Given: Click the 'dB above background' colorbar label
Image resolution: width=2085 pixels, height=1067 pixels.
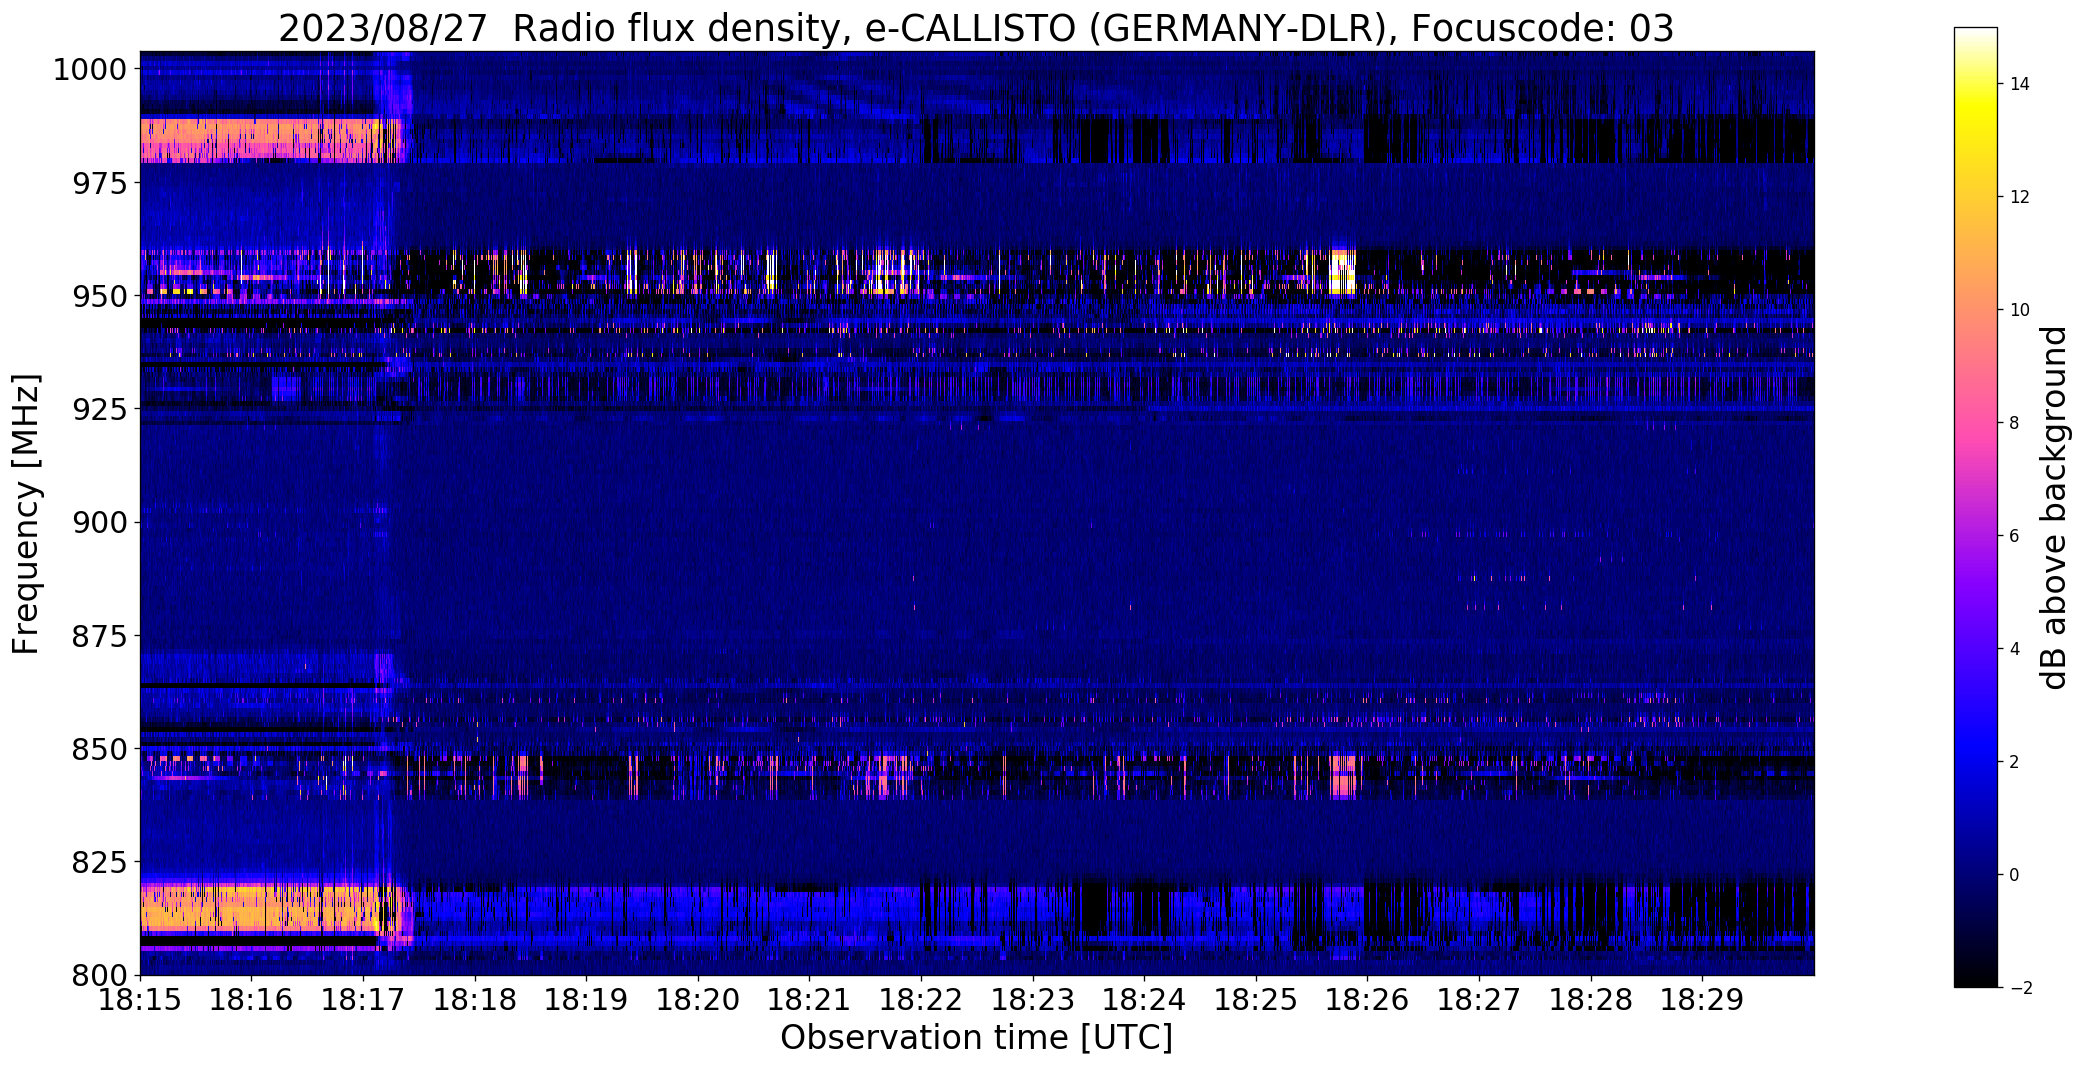Looking at the screenshot, I should click(2054, 507).
